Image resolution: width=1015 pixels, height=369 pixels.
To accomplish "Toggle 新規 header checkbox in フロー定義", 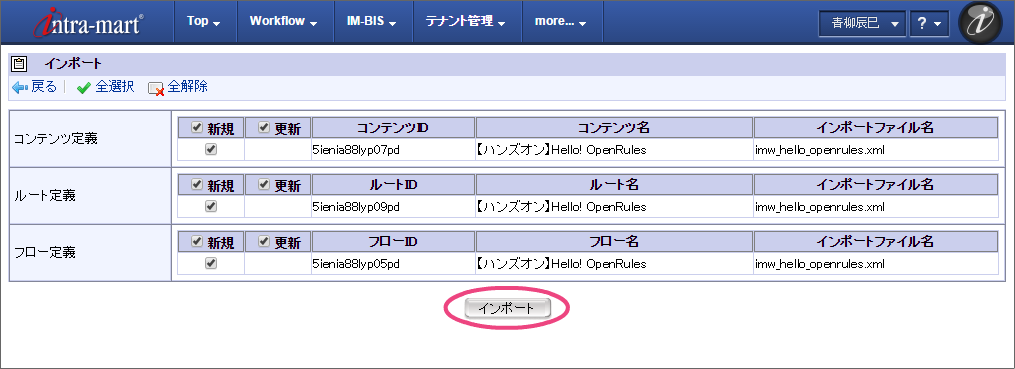I will click(197, 241).
